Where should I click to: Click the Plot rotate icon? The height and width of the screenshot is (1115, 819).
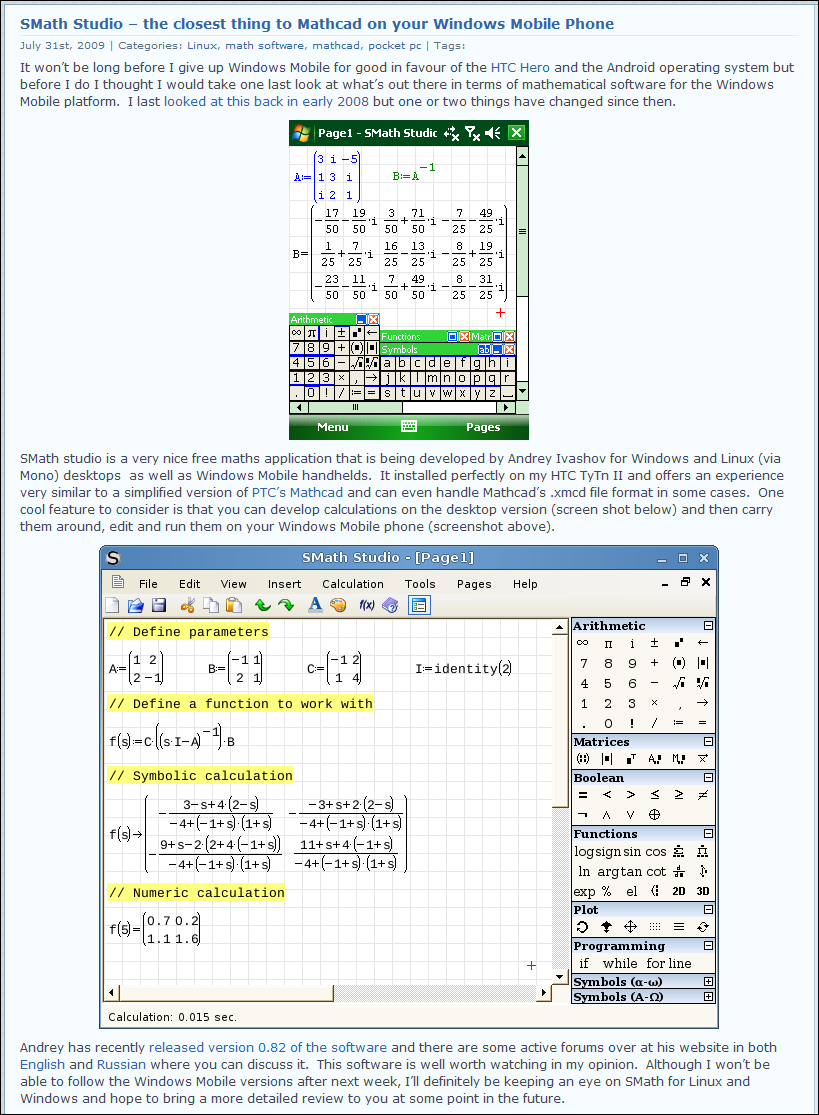click(583, 927)
